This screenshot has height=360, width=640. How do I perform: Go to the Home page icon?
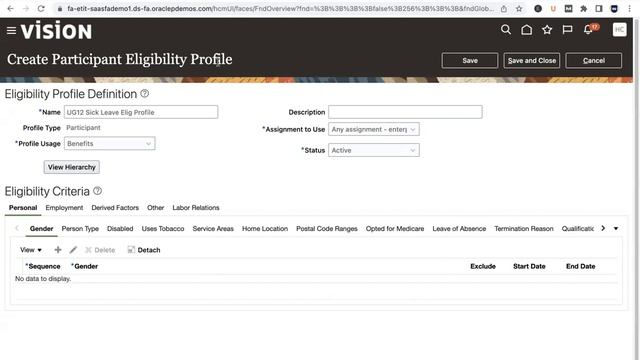click(527, 29)
